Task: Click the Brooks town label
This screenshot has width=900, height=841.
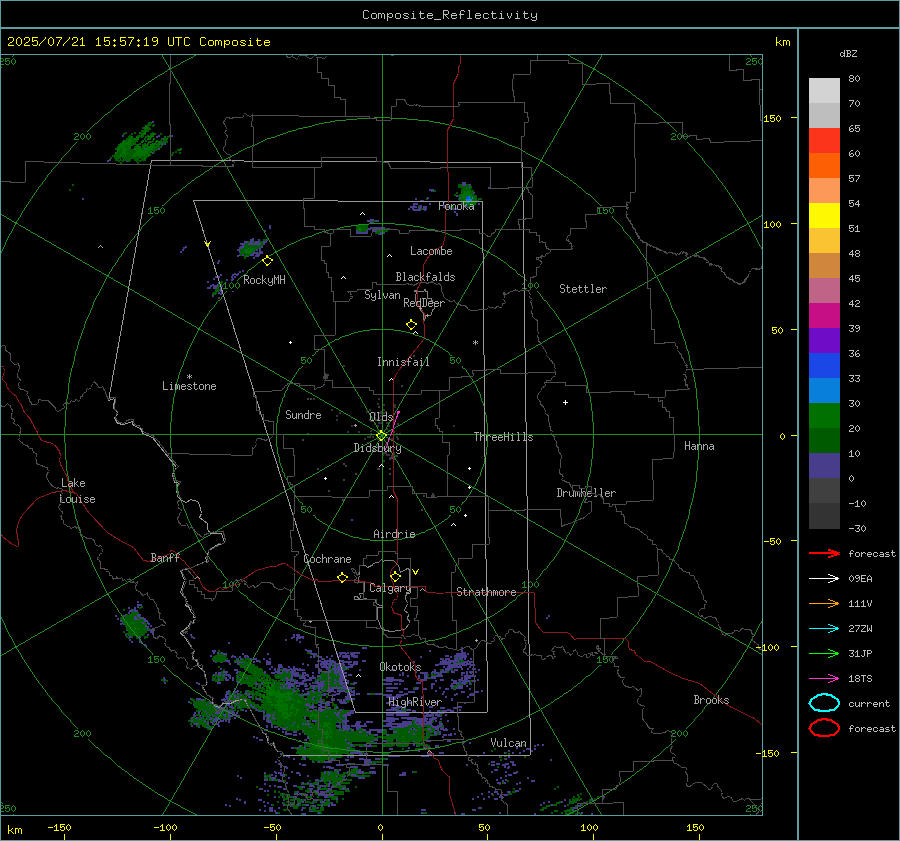Action: 711,700
